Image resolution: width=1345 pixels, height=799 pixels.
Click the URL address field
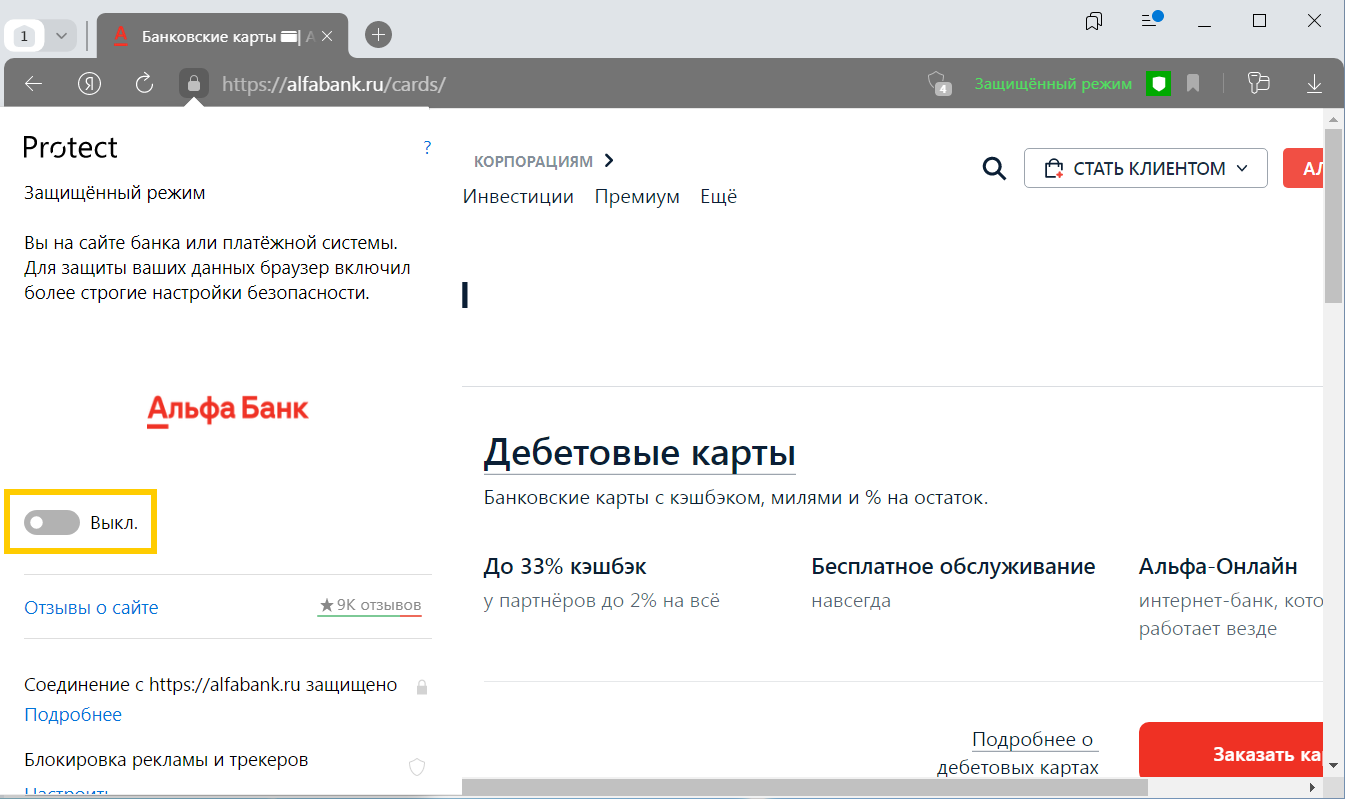click(x=560, y=84)
